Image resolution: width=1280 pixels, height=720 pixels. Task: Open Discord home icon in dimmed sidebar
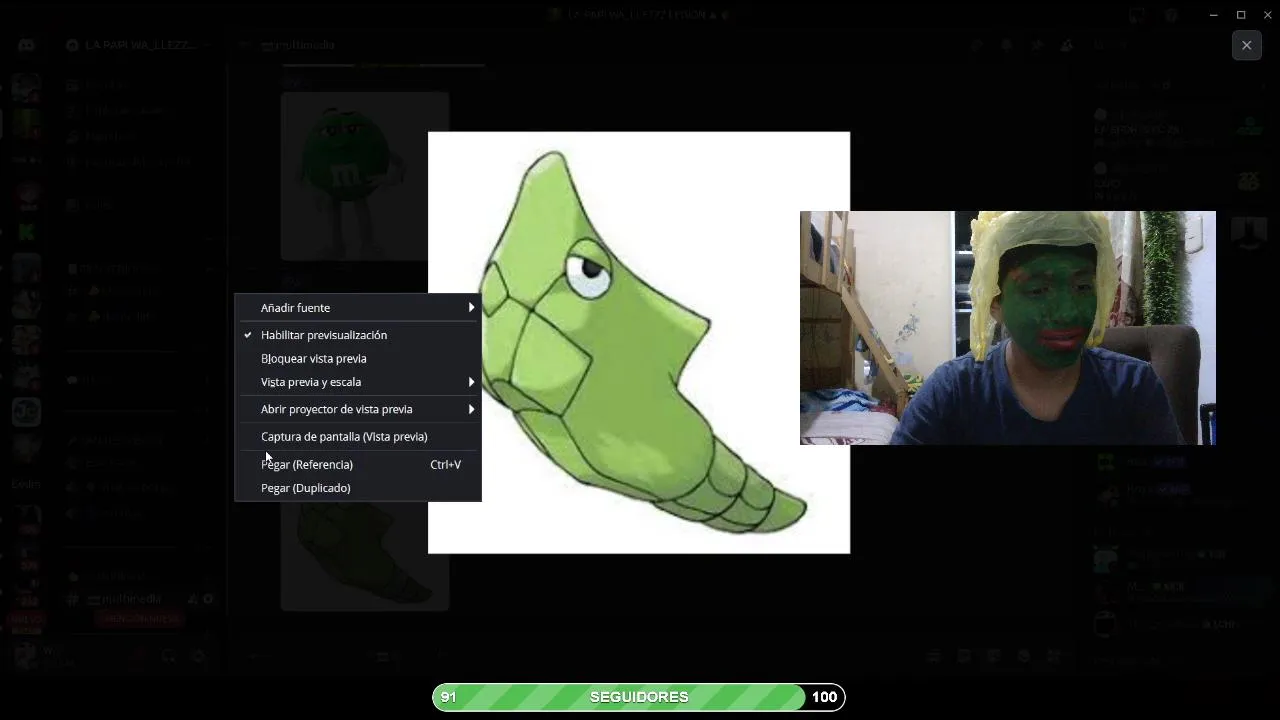(x=26, y=45)
